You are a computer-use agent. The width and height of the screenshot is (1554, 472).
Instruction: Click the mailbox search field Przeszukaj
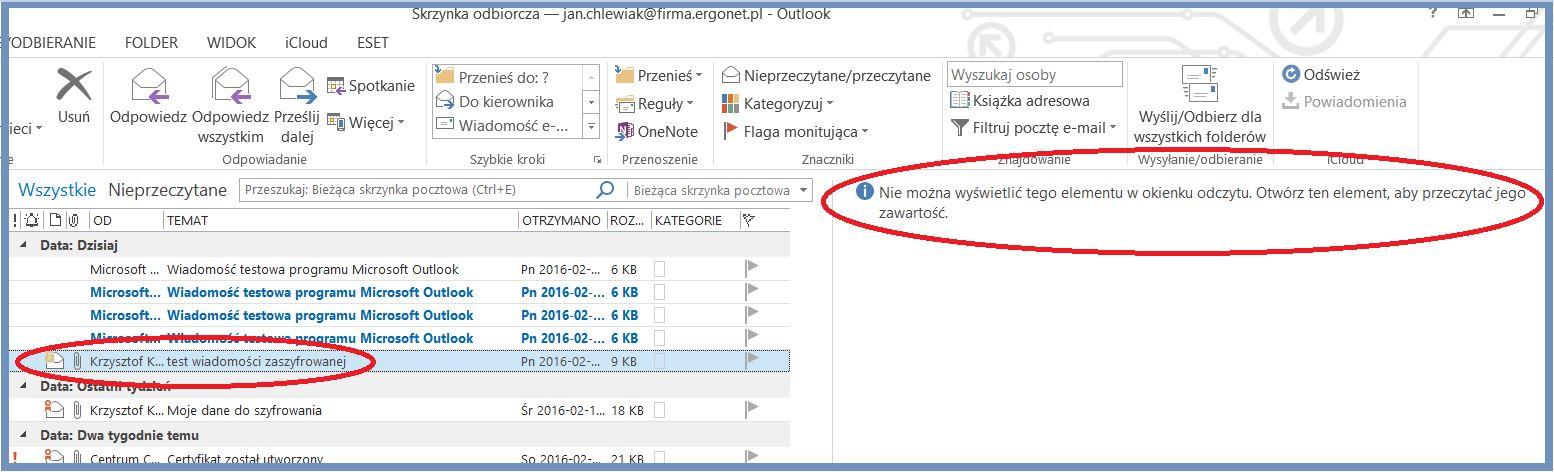coord(418,190)
